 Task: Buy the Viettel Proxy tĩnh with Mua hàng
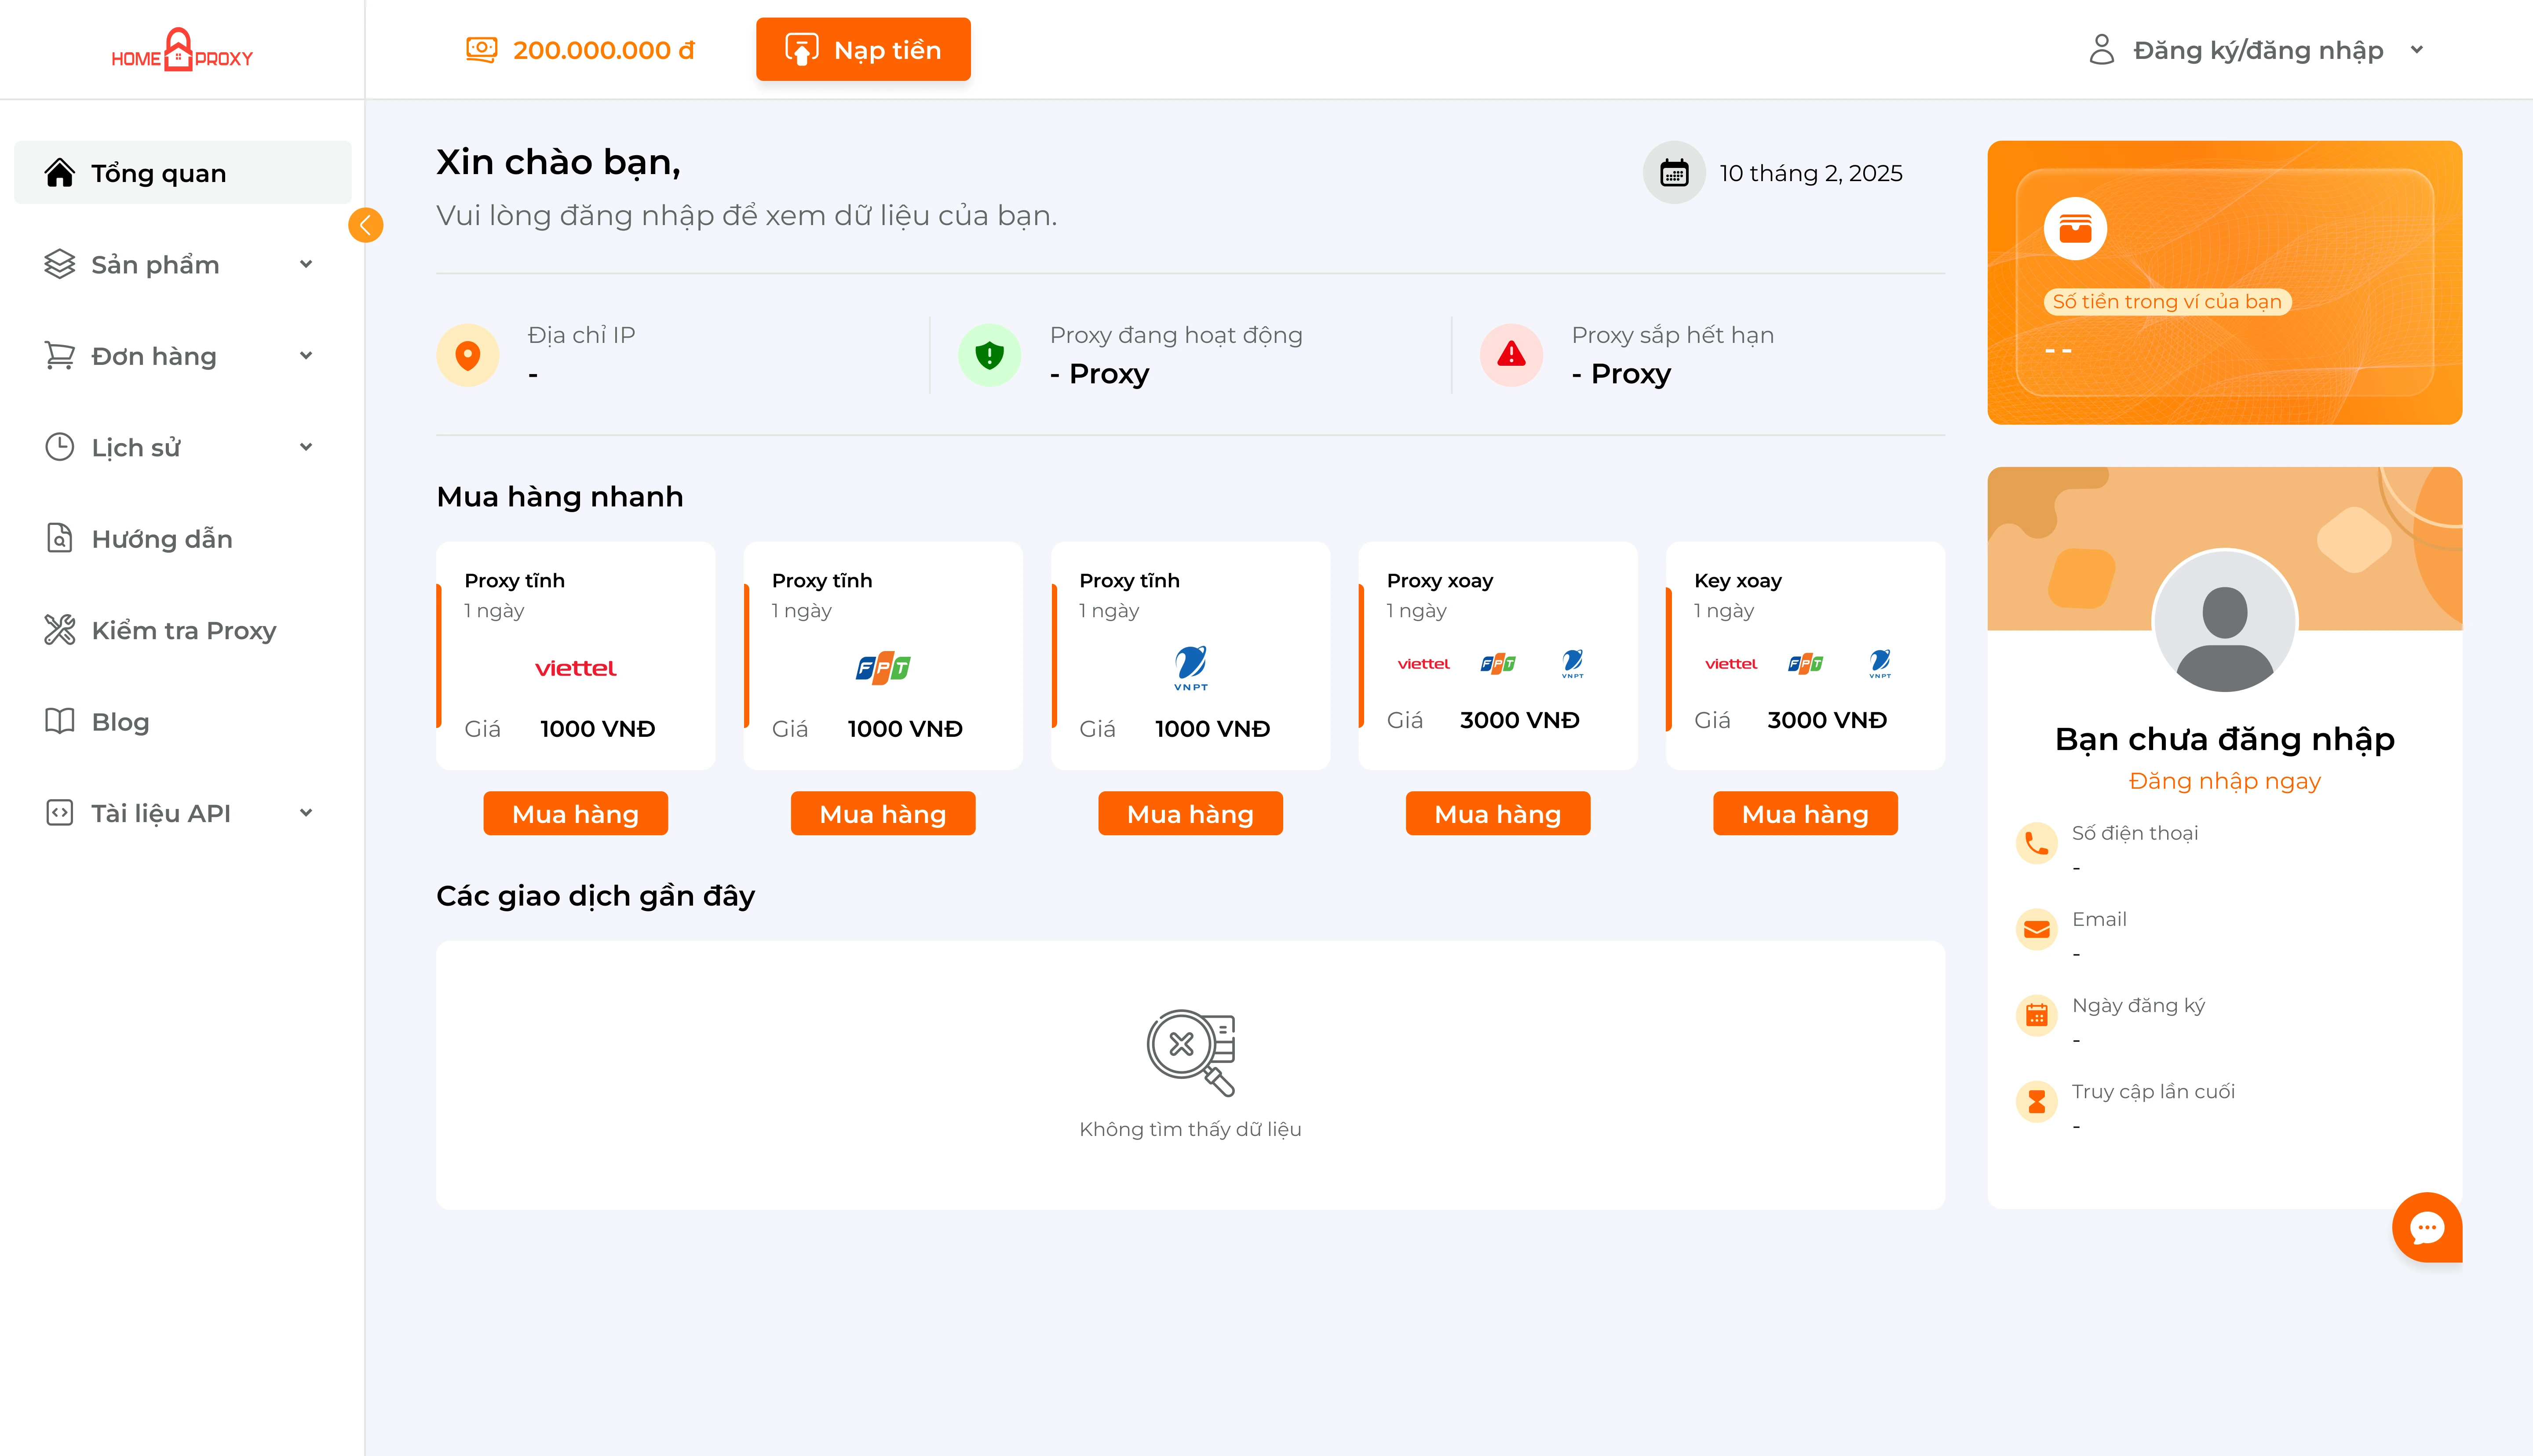click(575, 814)
